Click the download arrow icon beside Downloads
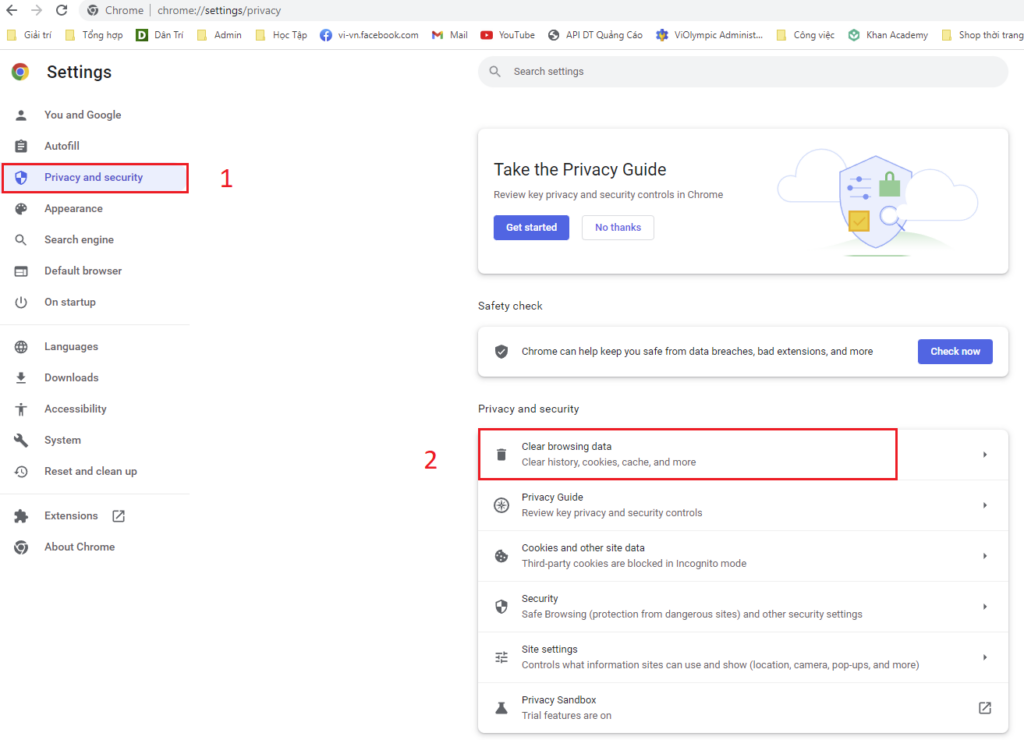This screenshot has height=740, width=1024. point(21,378)
